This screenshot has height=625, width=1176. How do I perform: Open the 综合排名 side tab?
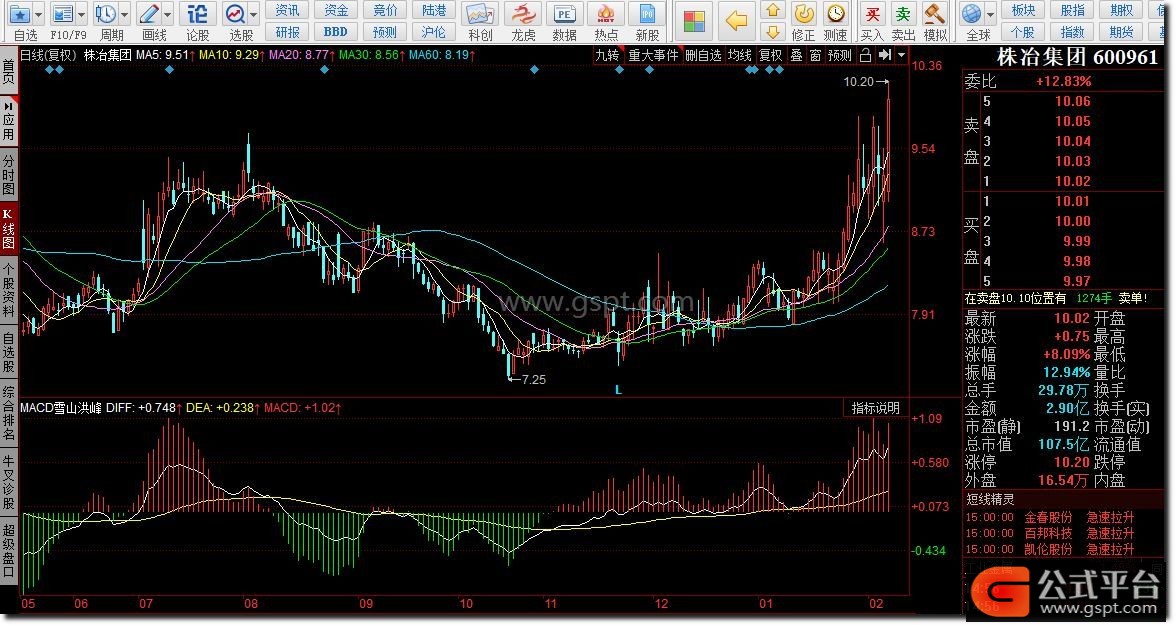click(x=8, y=414)
